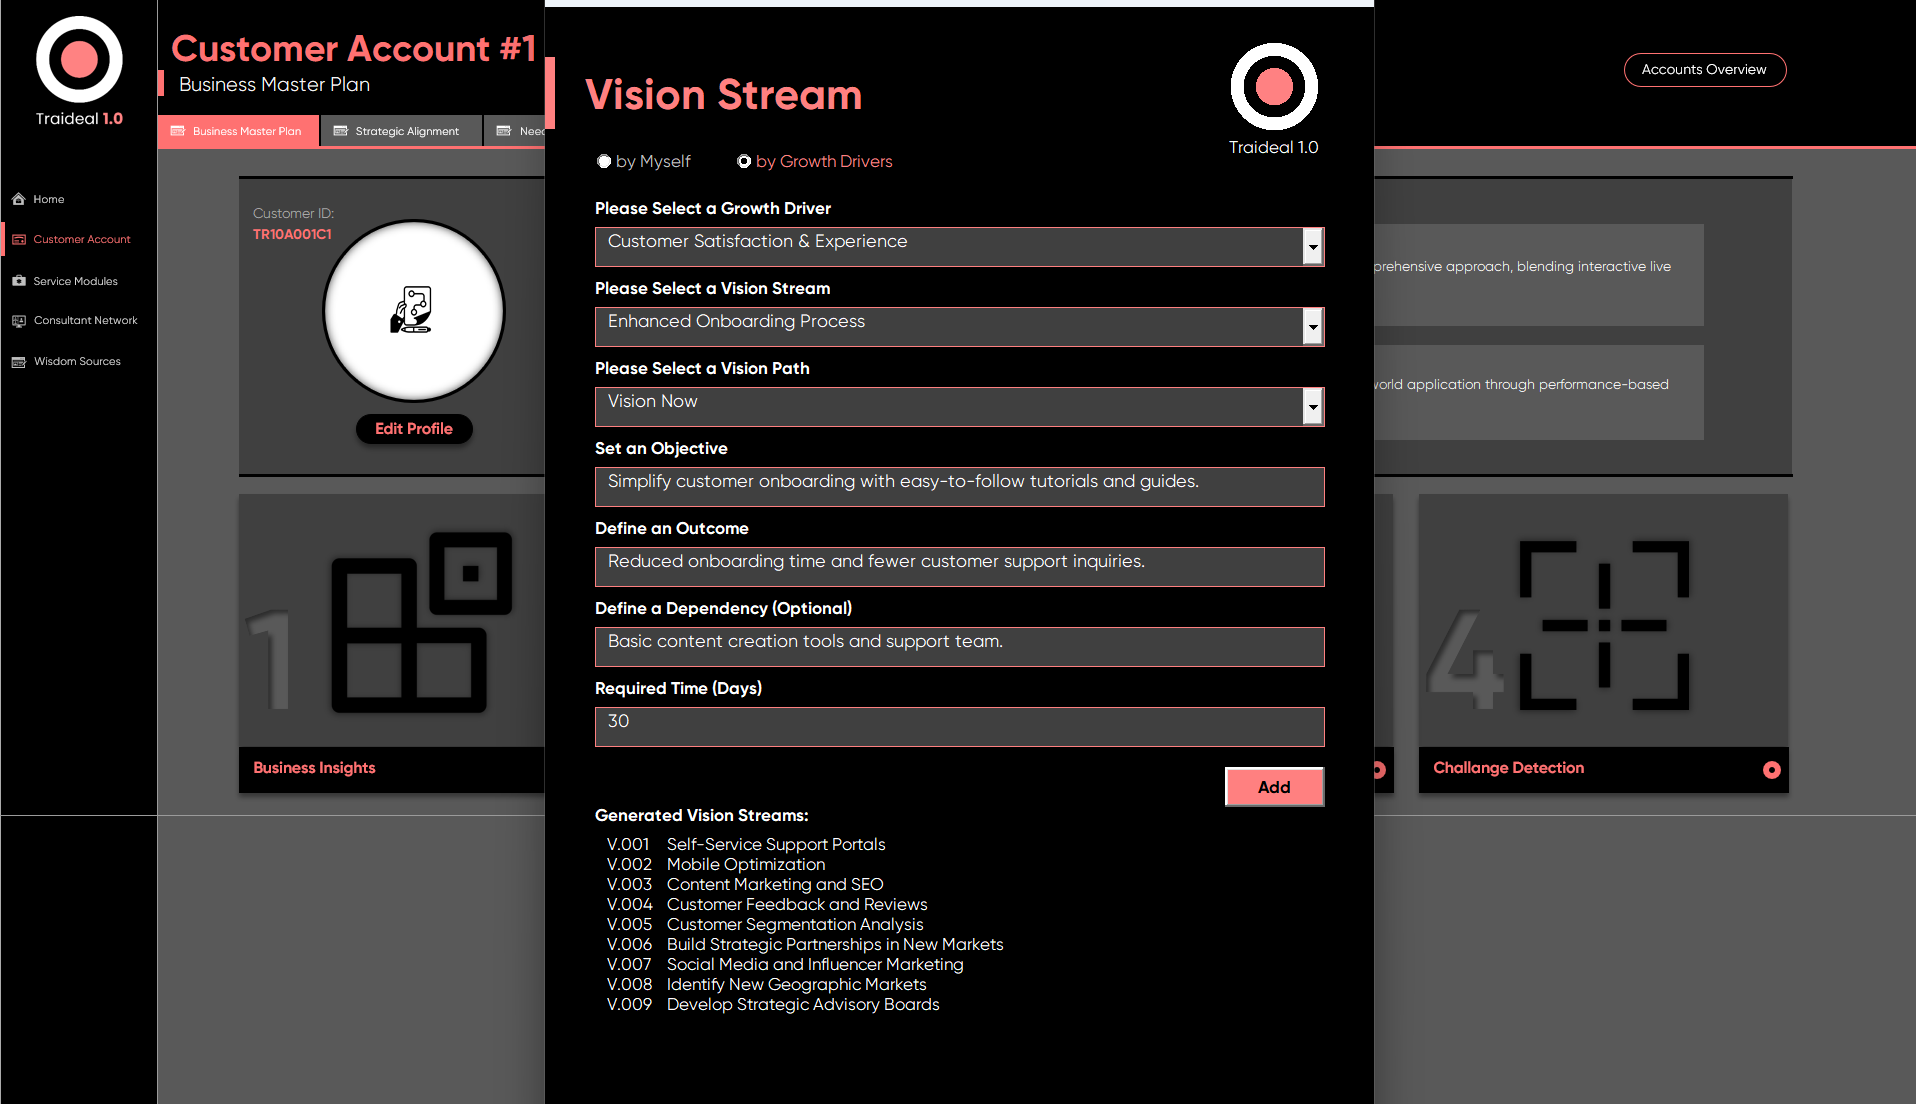Viewport: 1916px width, 1104px height.
Task: Select the 'by Growth Drivers' radio option
Action: pos(744,162)
